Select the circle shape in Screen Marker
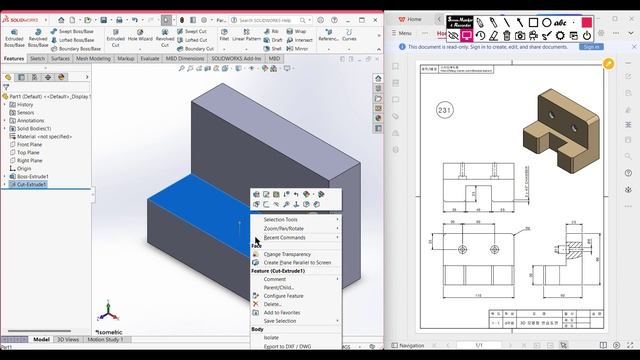Image resolution: width=640 pixels, height=360 pixels. coord(547,22)
